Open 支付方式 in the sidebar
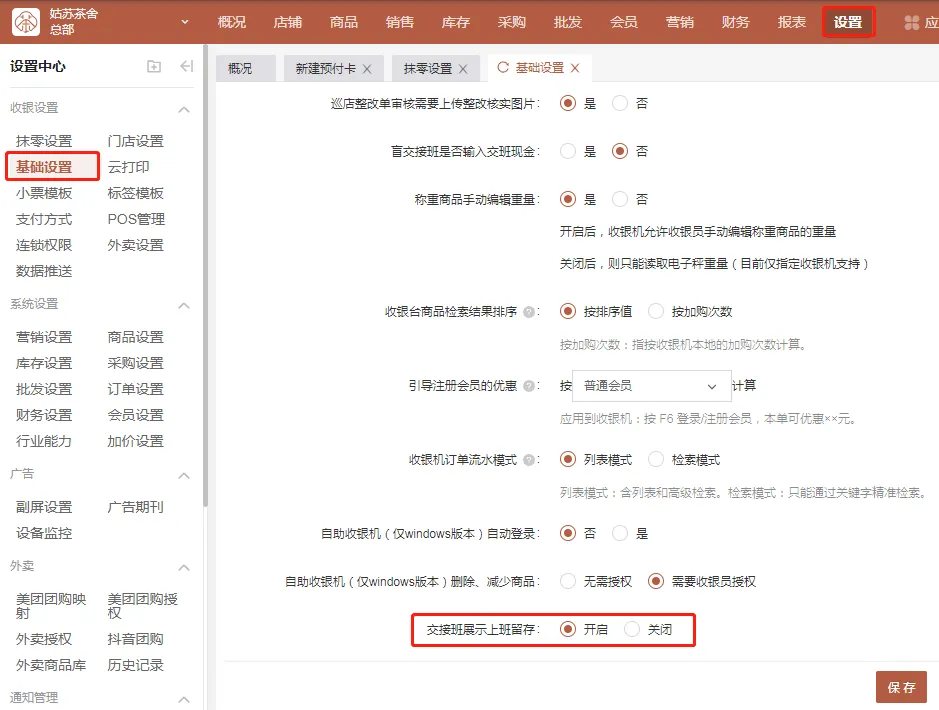Screen dimensions: 939x710 pos(44,219)
